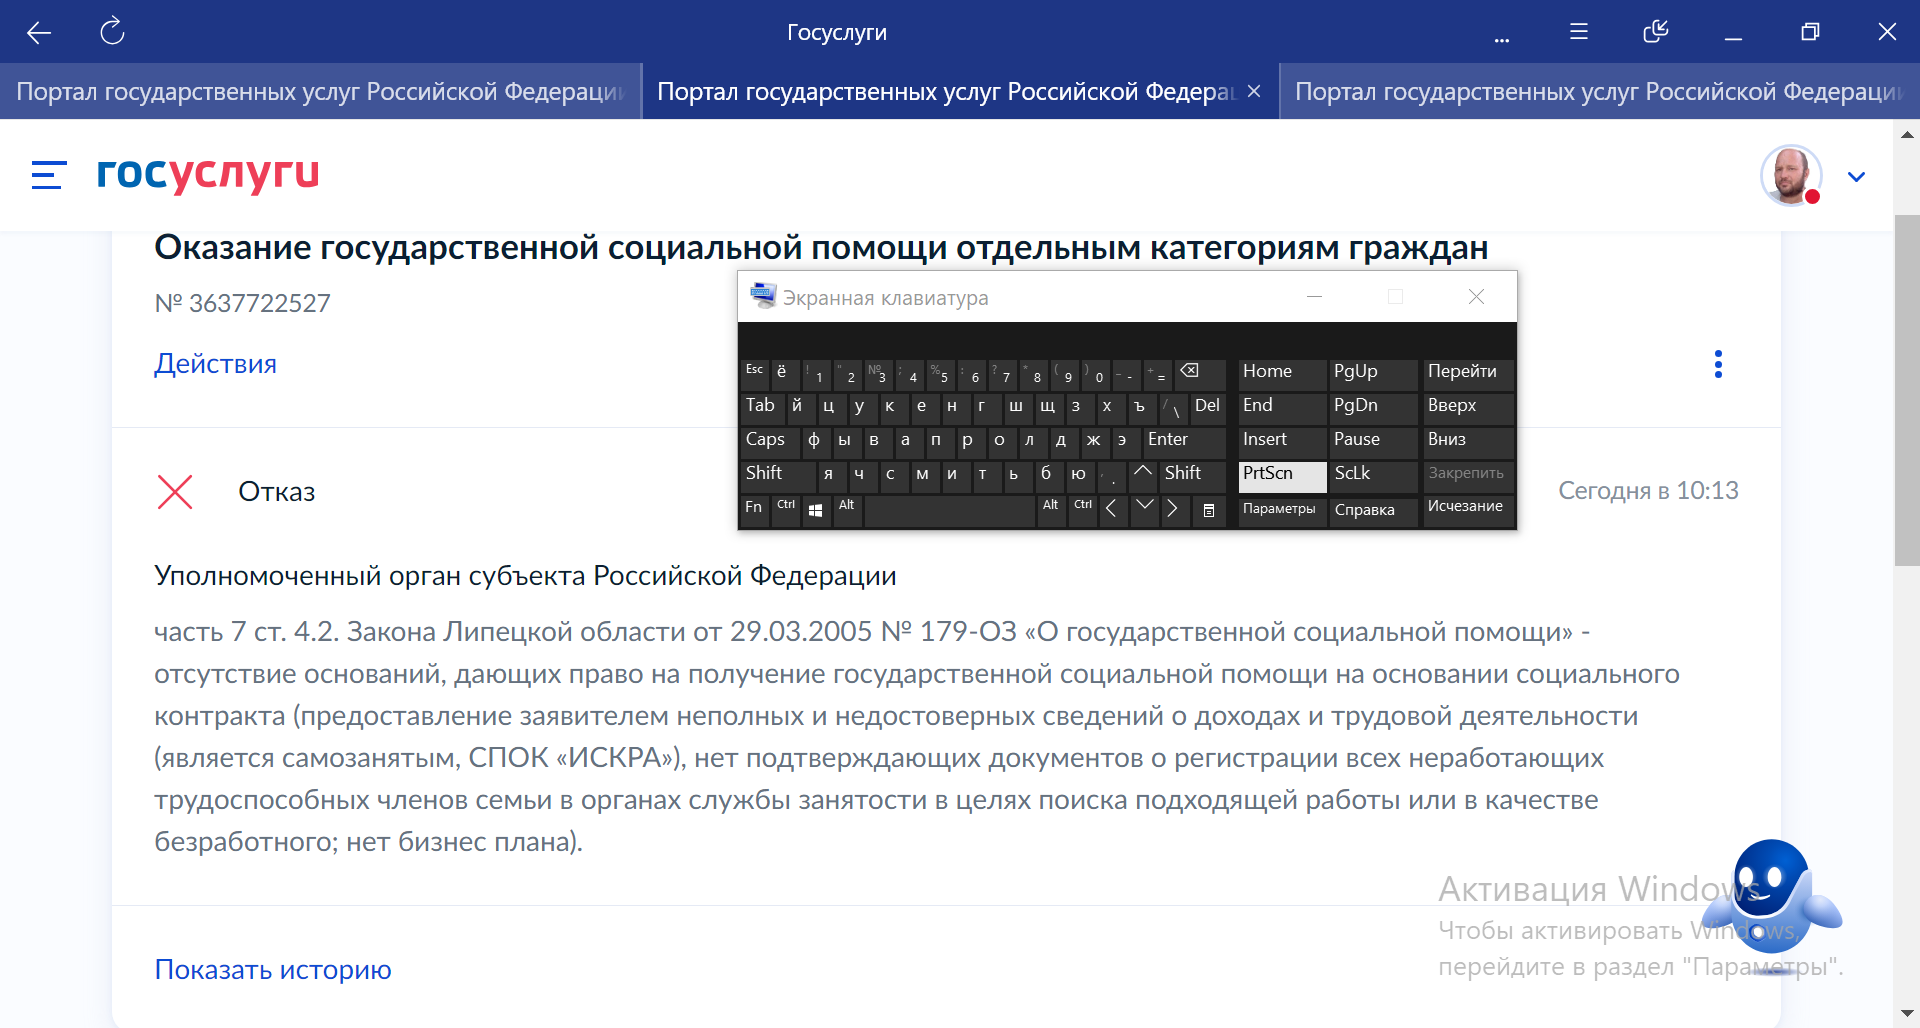1920x1028 pixels.
Task: Open the vertical three-dots menu of the application
Action: point(1718,364)
